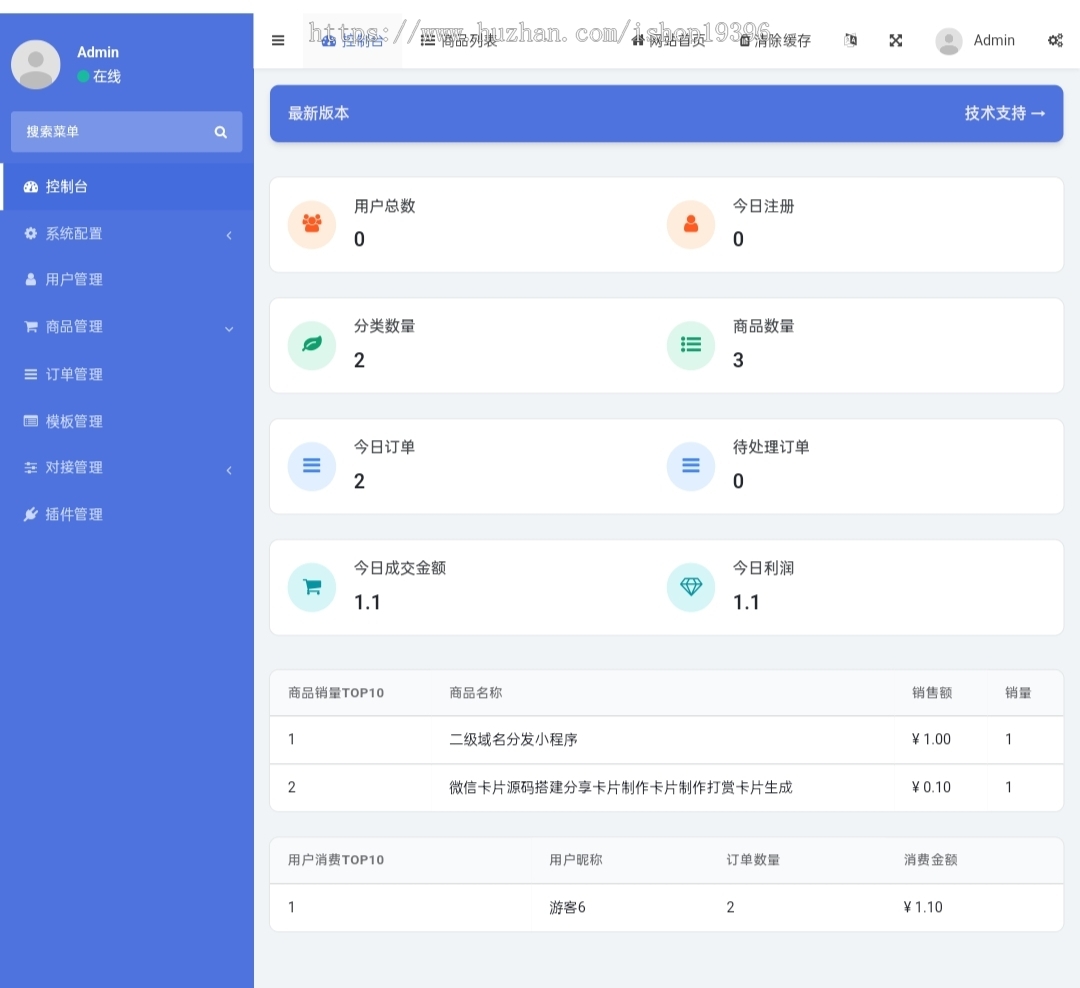
Task: Select the 游客6 user name cell
Action: [567, 907]
